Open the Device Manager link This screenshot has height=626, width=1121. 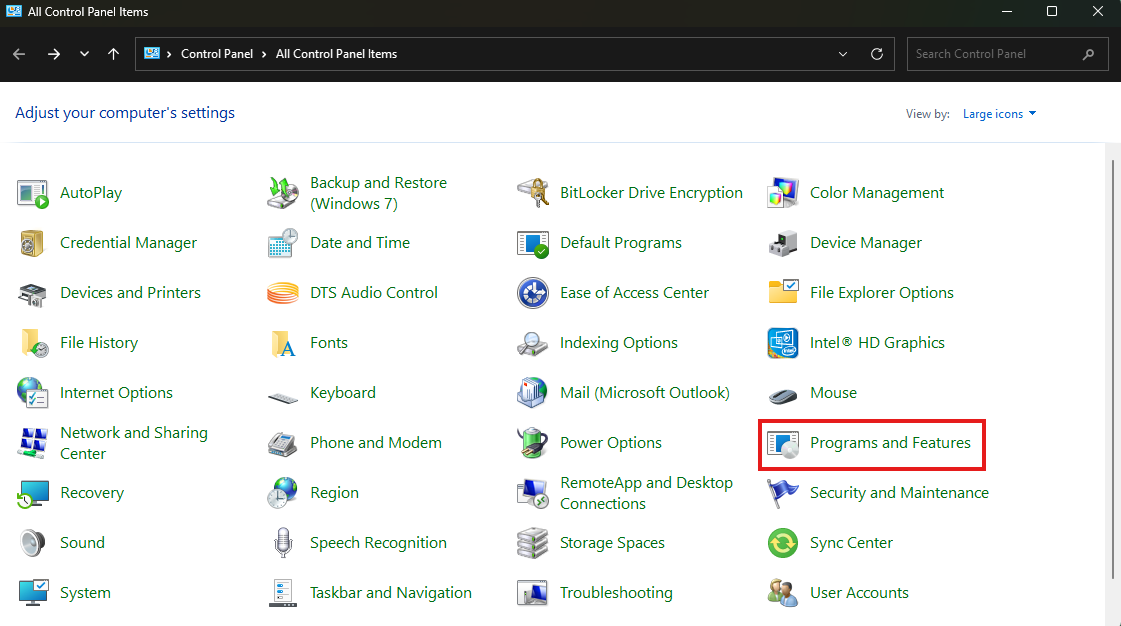[866, 243]
